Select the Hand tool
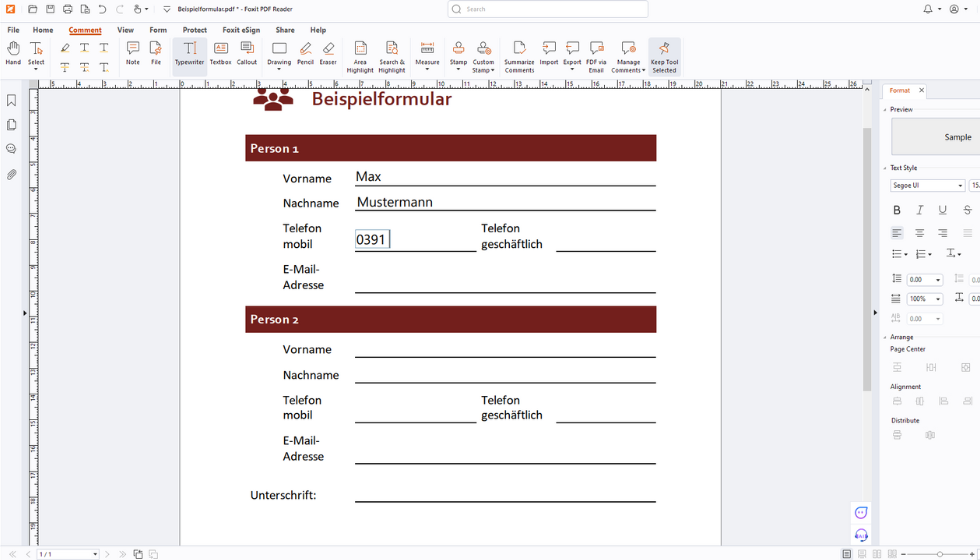 click(13, 53)
